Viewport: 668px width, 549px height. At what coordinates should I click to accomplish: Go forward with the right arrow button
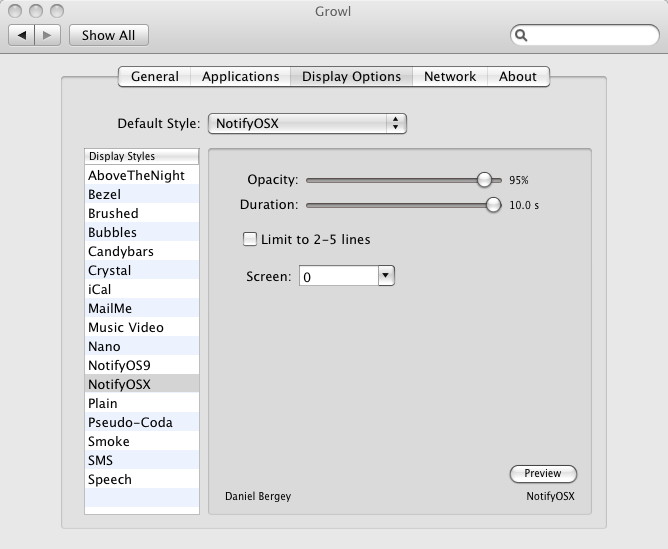point(47,35)
